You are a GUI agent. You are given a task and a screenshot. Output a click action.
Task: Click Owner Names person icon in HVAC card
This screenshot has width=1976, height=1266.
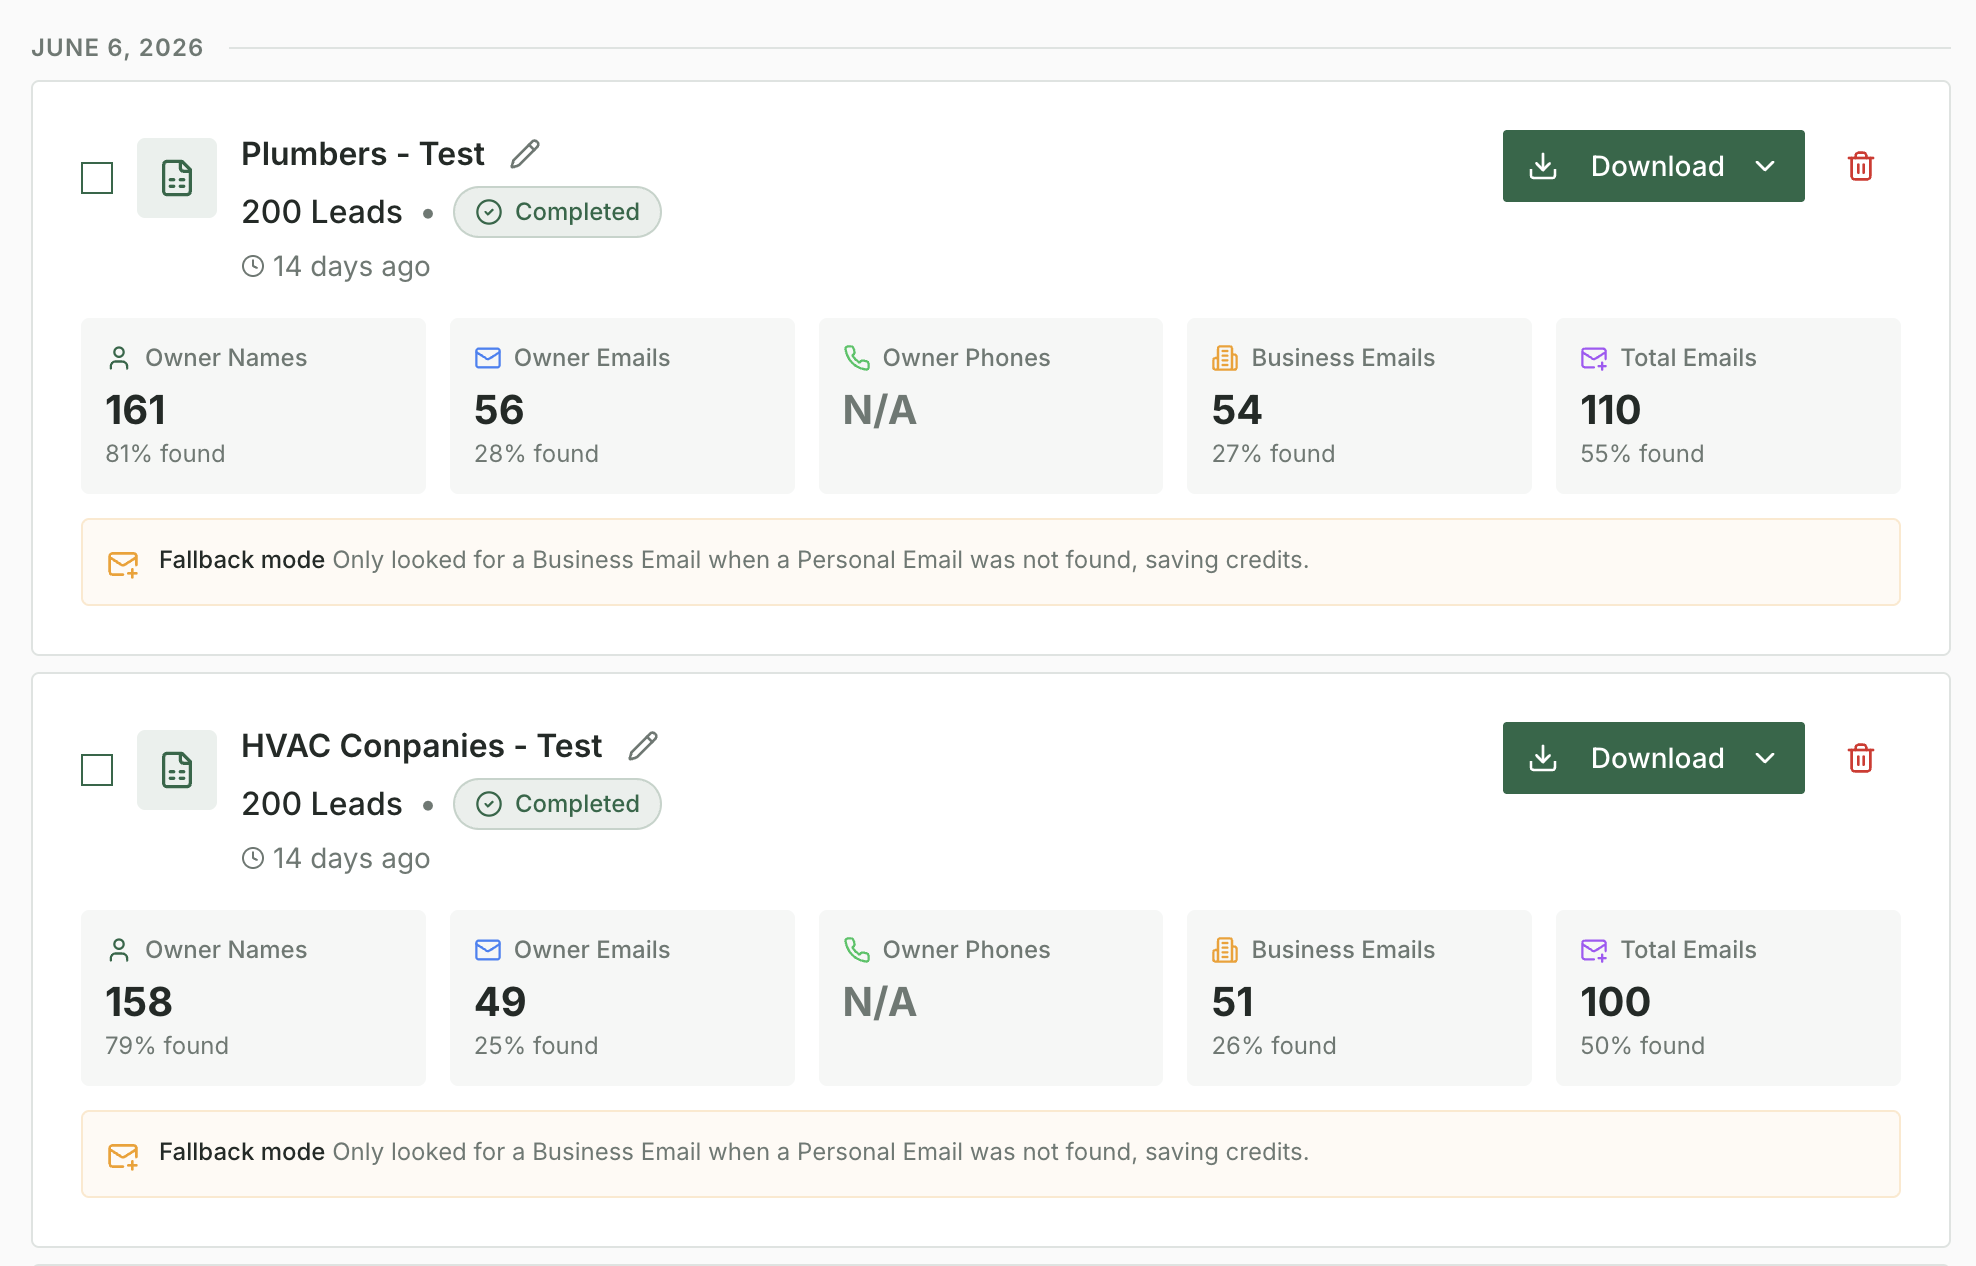point(119,950)
